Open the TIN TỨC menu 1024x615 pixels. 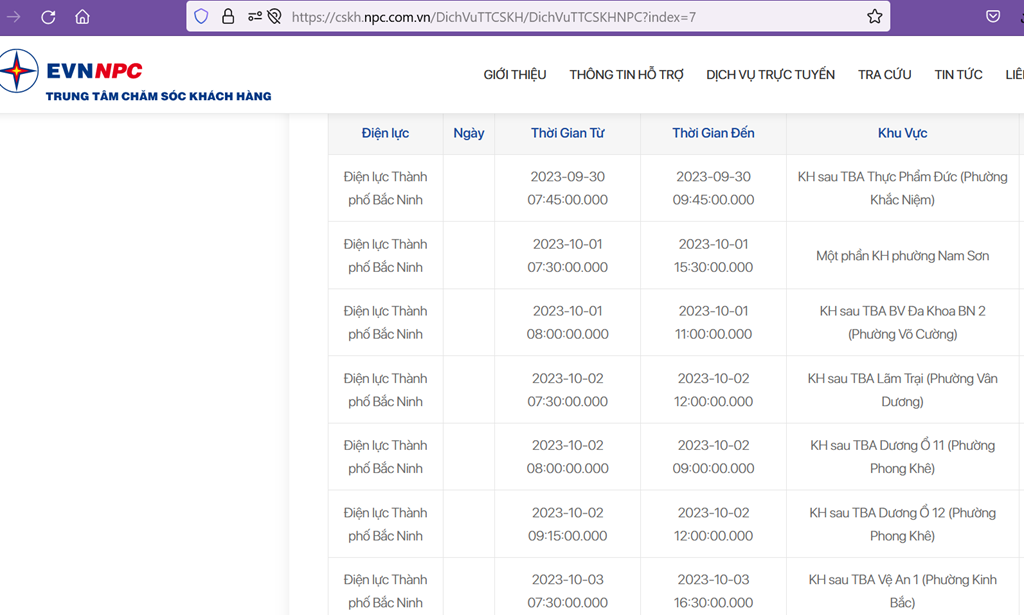[958, 75]
